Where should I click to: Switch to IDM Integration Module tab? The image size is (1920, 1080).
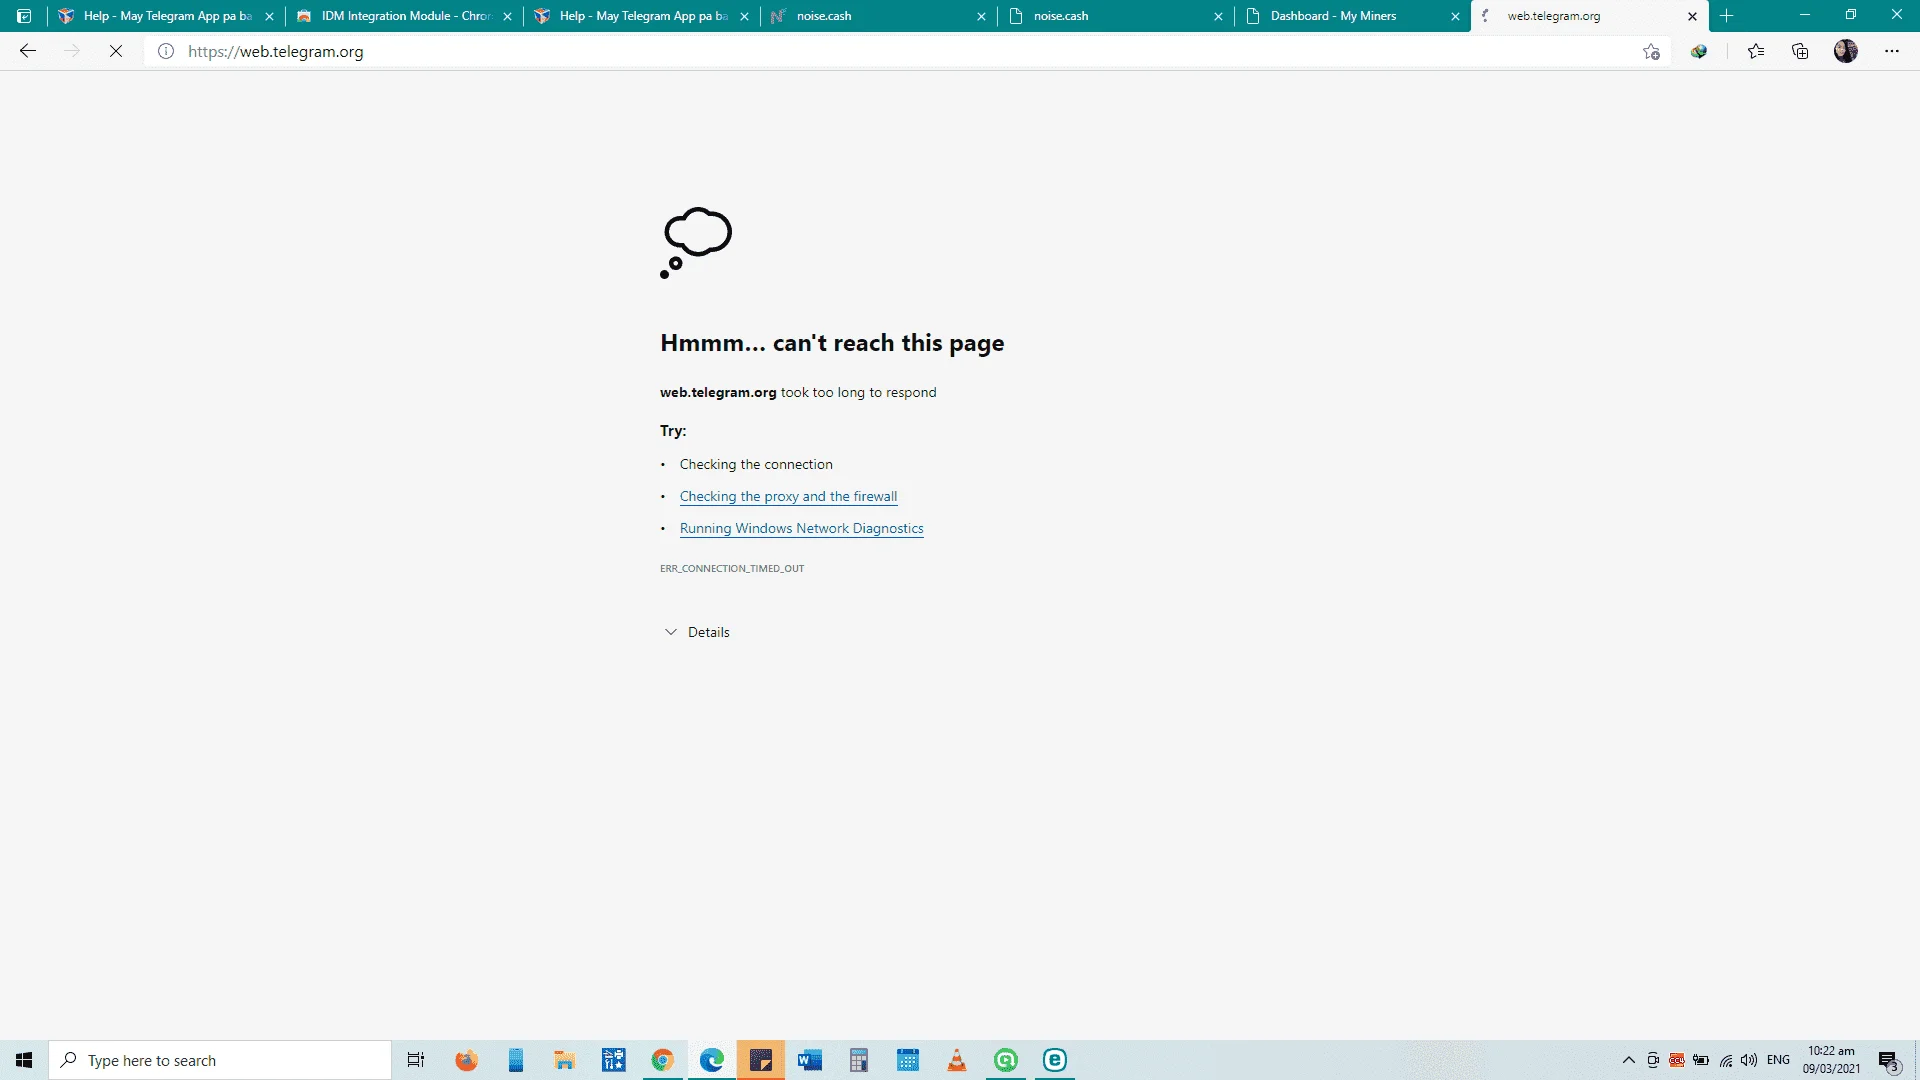404,16
